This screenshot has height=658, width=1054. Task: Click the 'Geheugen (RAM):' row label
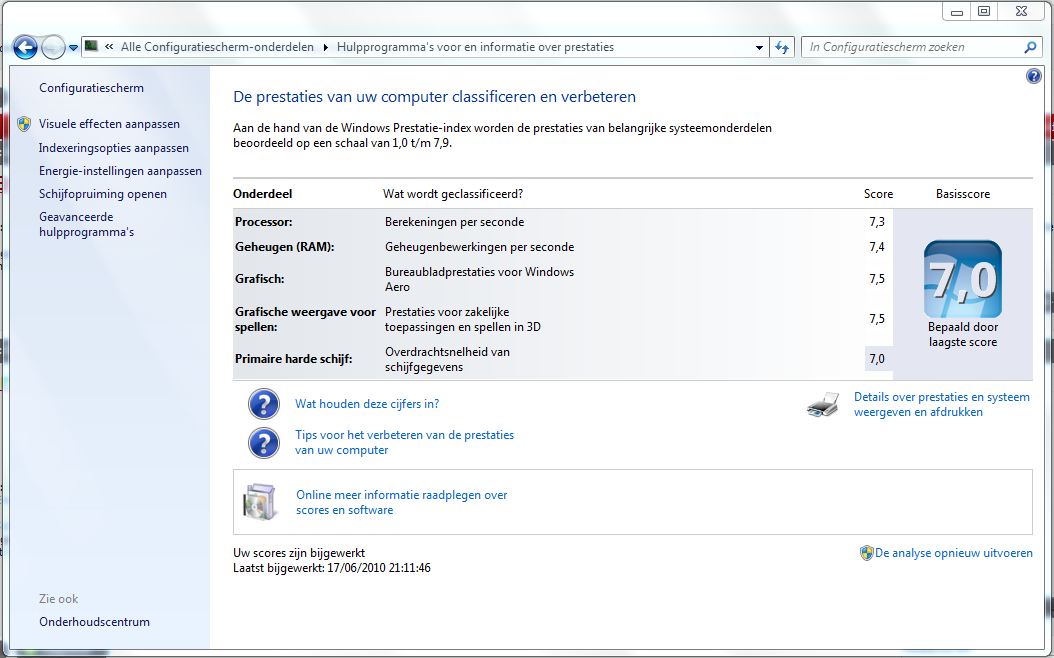(284, 247)
